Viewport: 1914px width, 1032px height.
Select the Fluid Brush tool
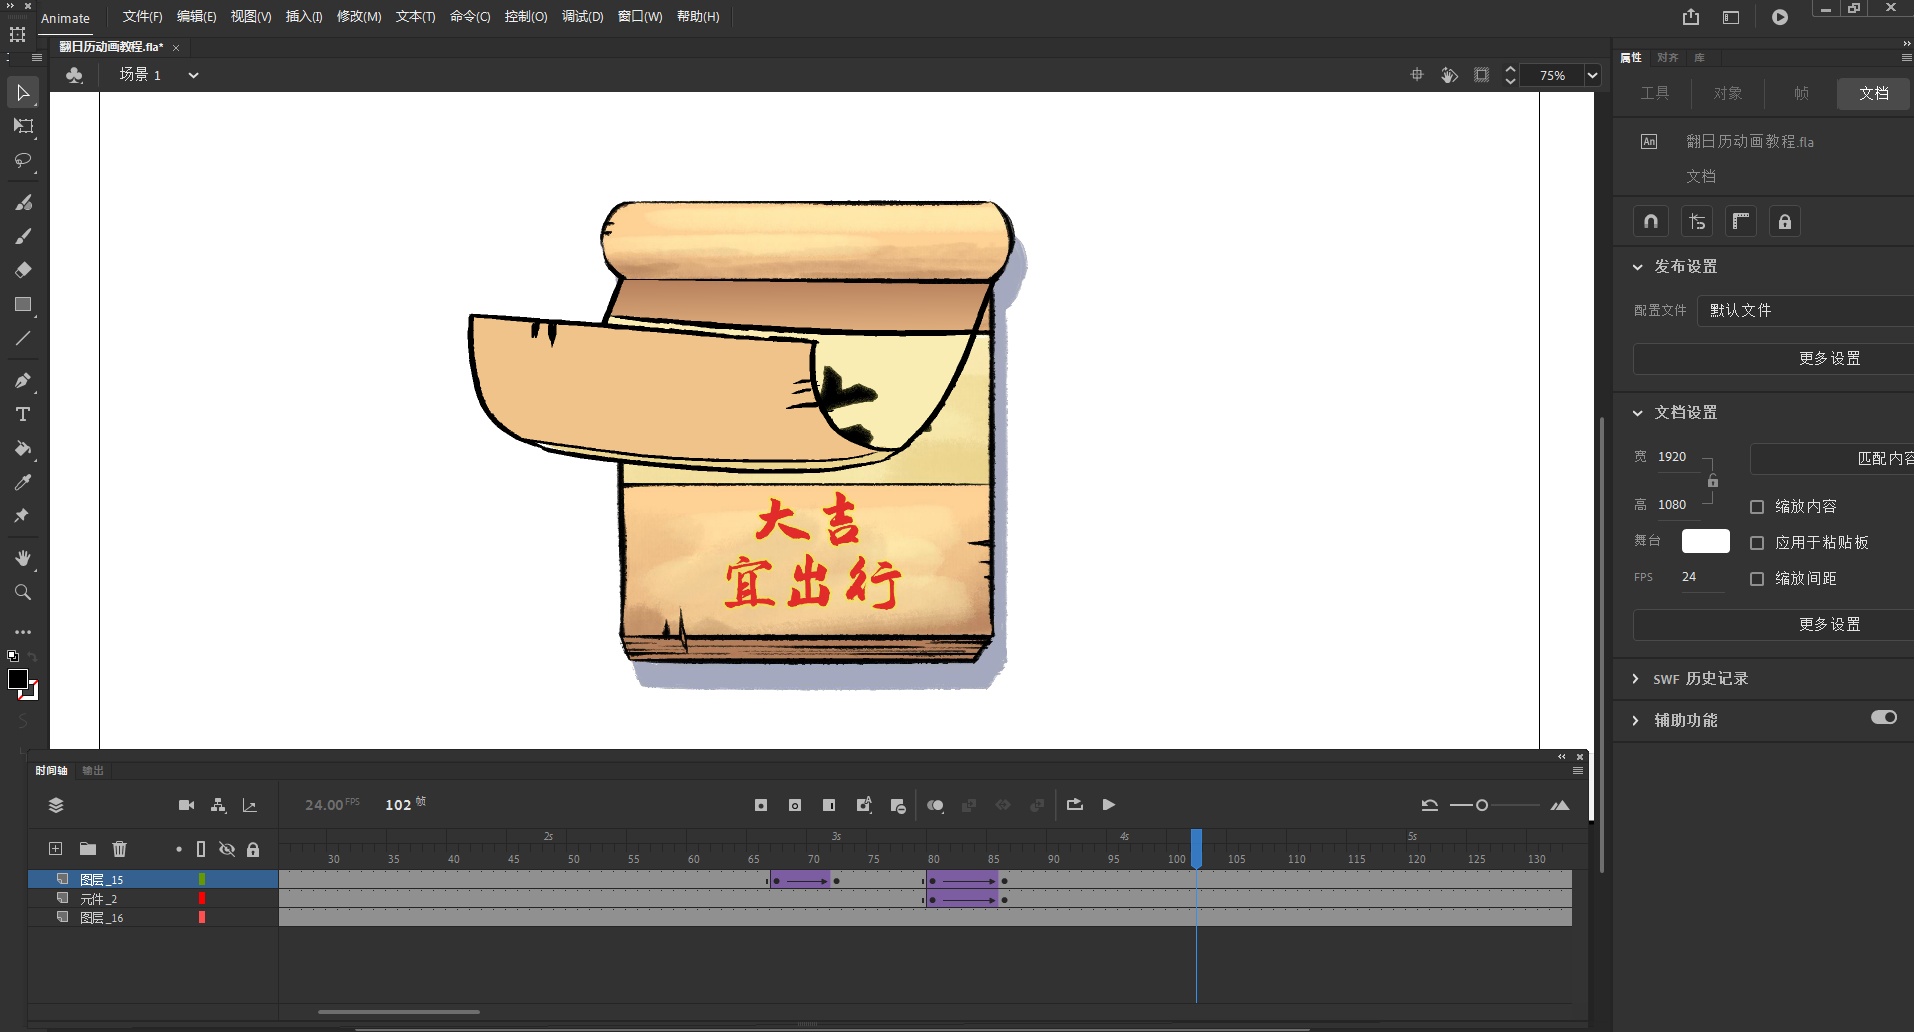click(x=23, y=203)
